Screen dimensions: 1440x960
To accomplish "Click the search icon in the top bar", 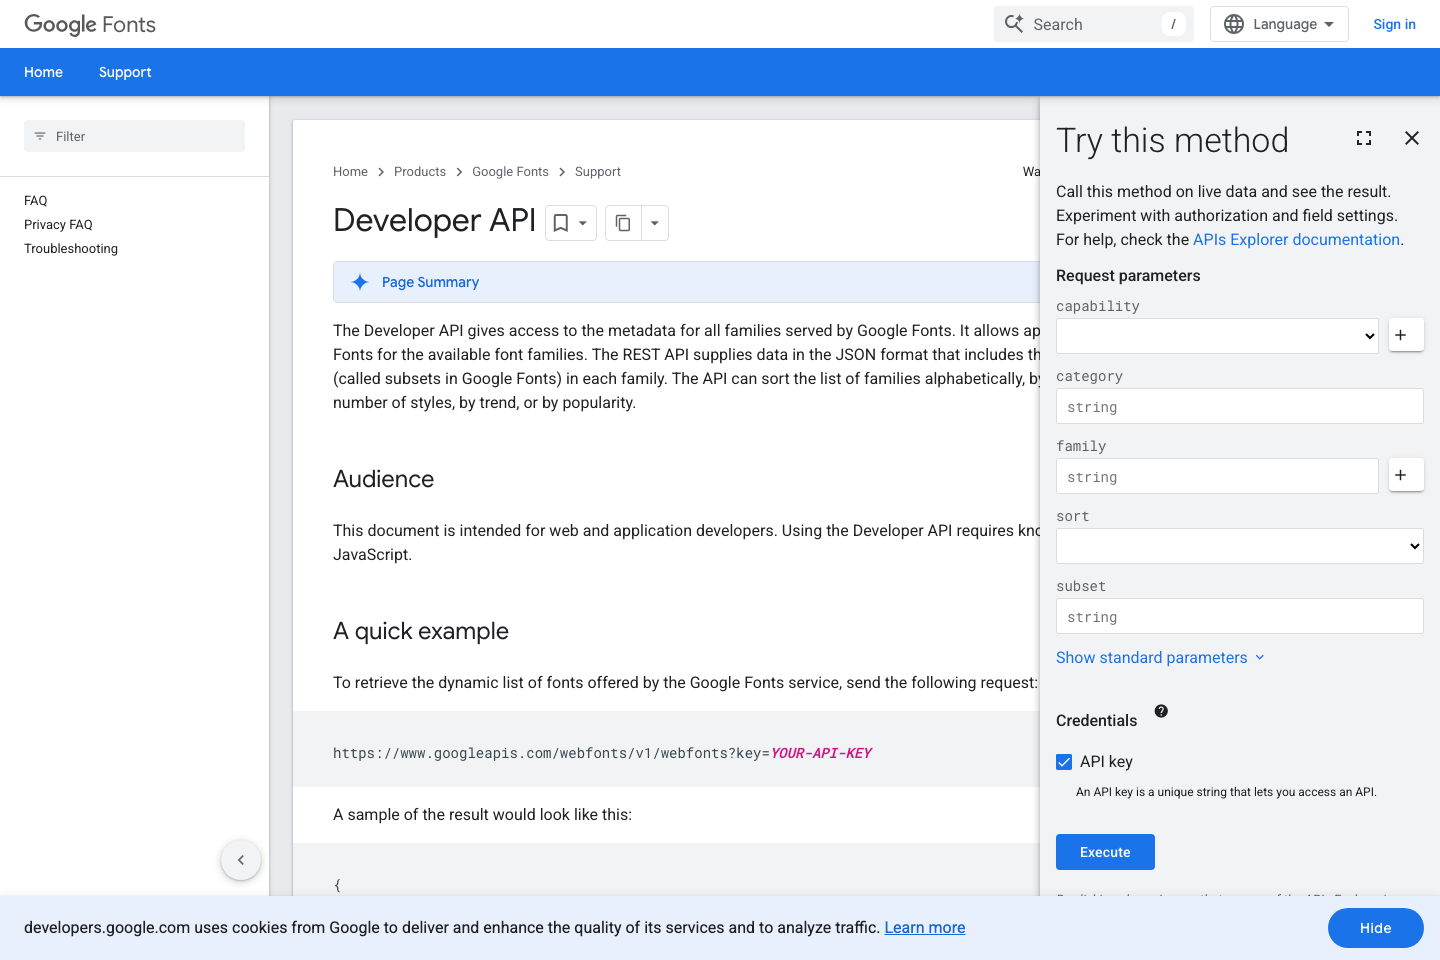I will click(x=1013, y=23).
